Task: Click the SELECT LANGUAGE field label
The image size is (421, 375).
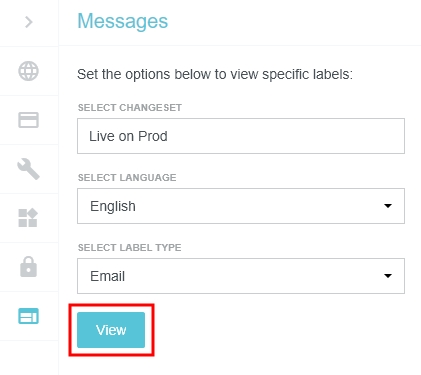Action: (x=127, y=178)
